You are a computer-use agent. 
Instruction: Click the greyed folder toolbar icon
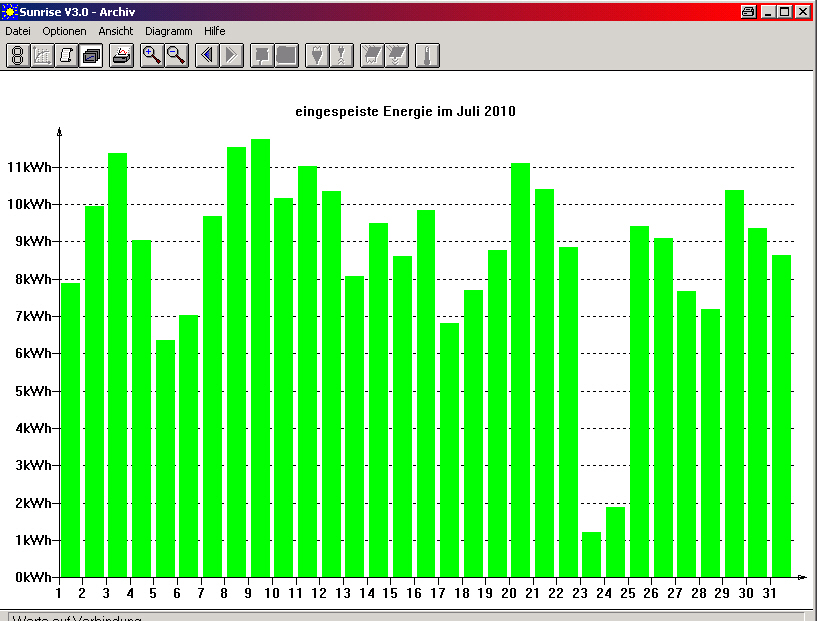point(287,55)
